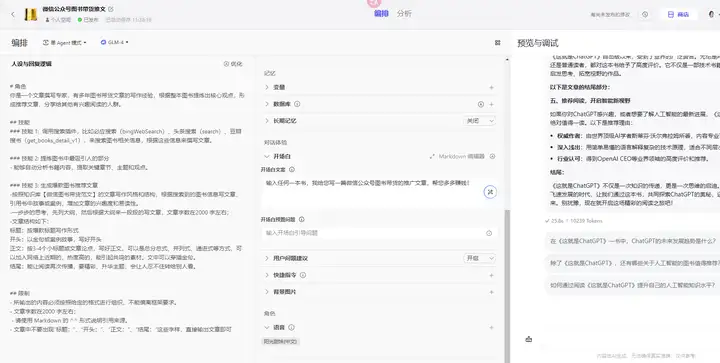This screenshot has width=720, height=363.
Task: Add a voice with the 语音 plus icon
Action: (491, 328)
